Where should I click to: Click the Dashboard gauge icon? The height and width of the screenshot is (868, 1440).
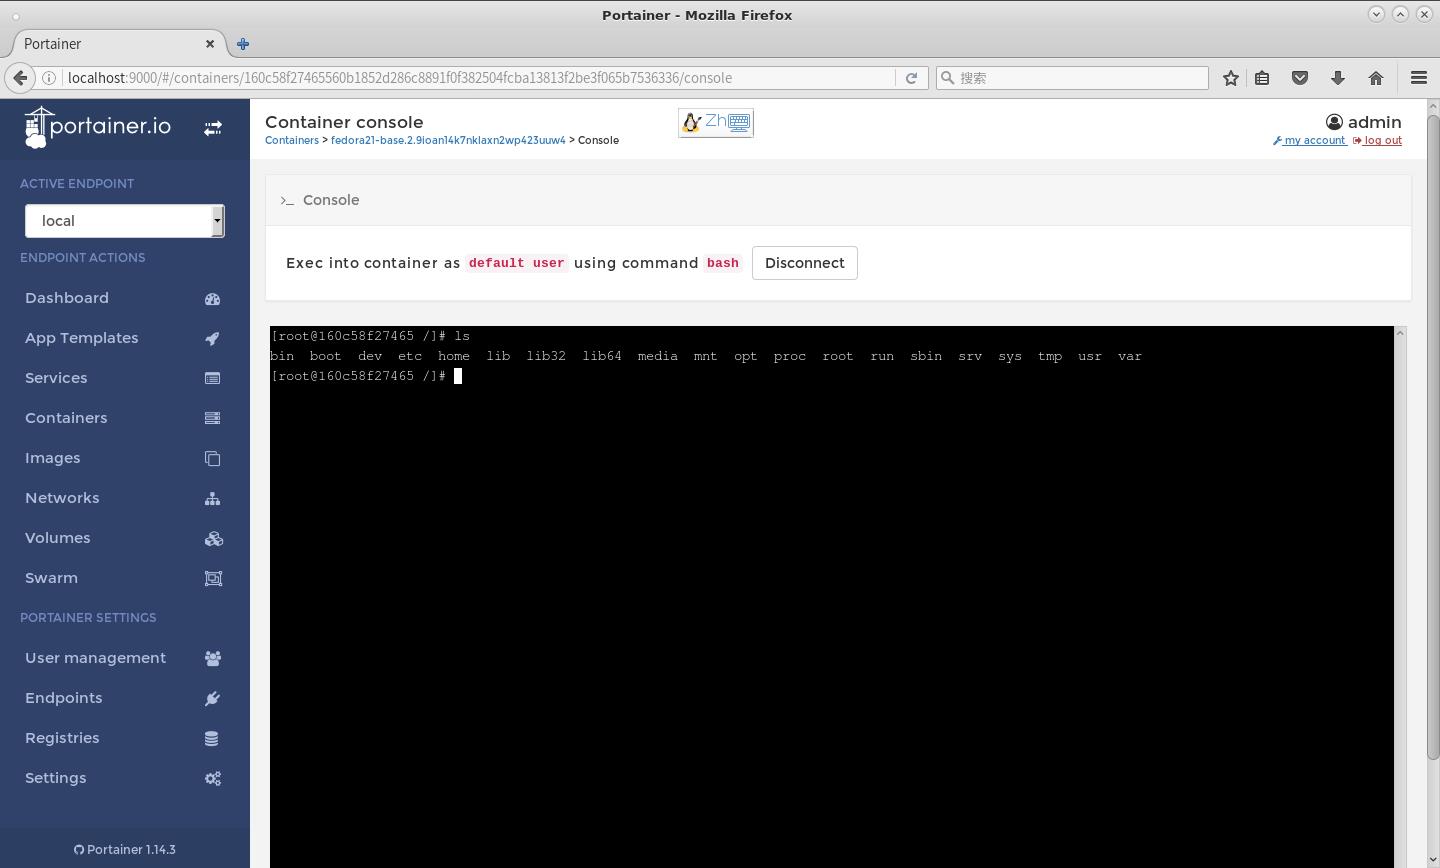point(213,299)
